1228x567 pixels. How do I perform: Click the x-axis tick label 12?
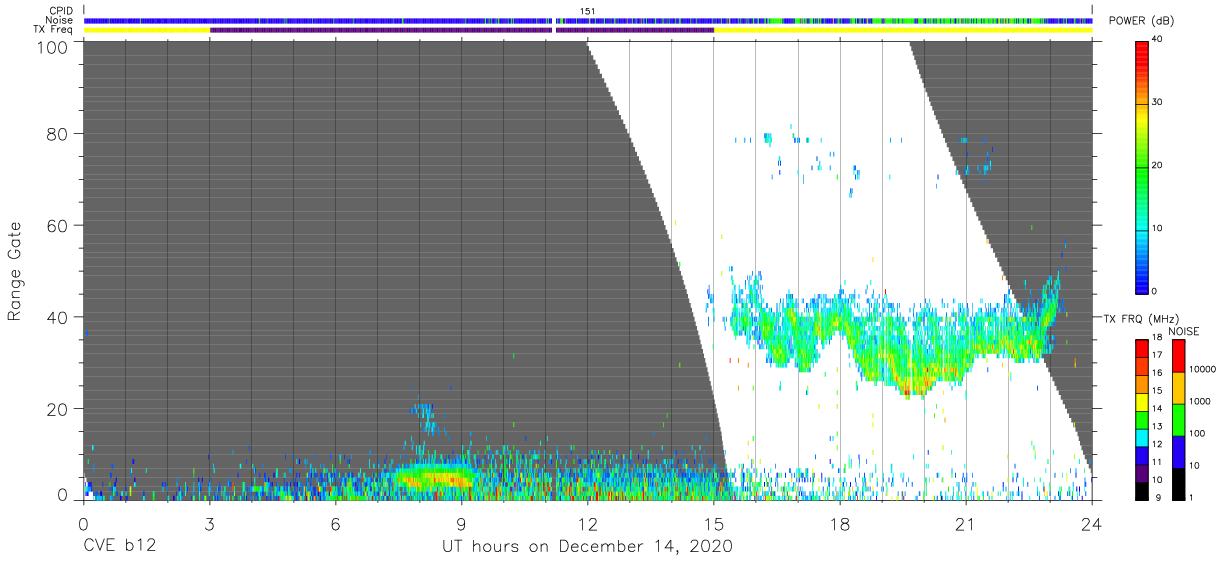587,524
